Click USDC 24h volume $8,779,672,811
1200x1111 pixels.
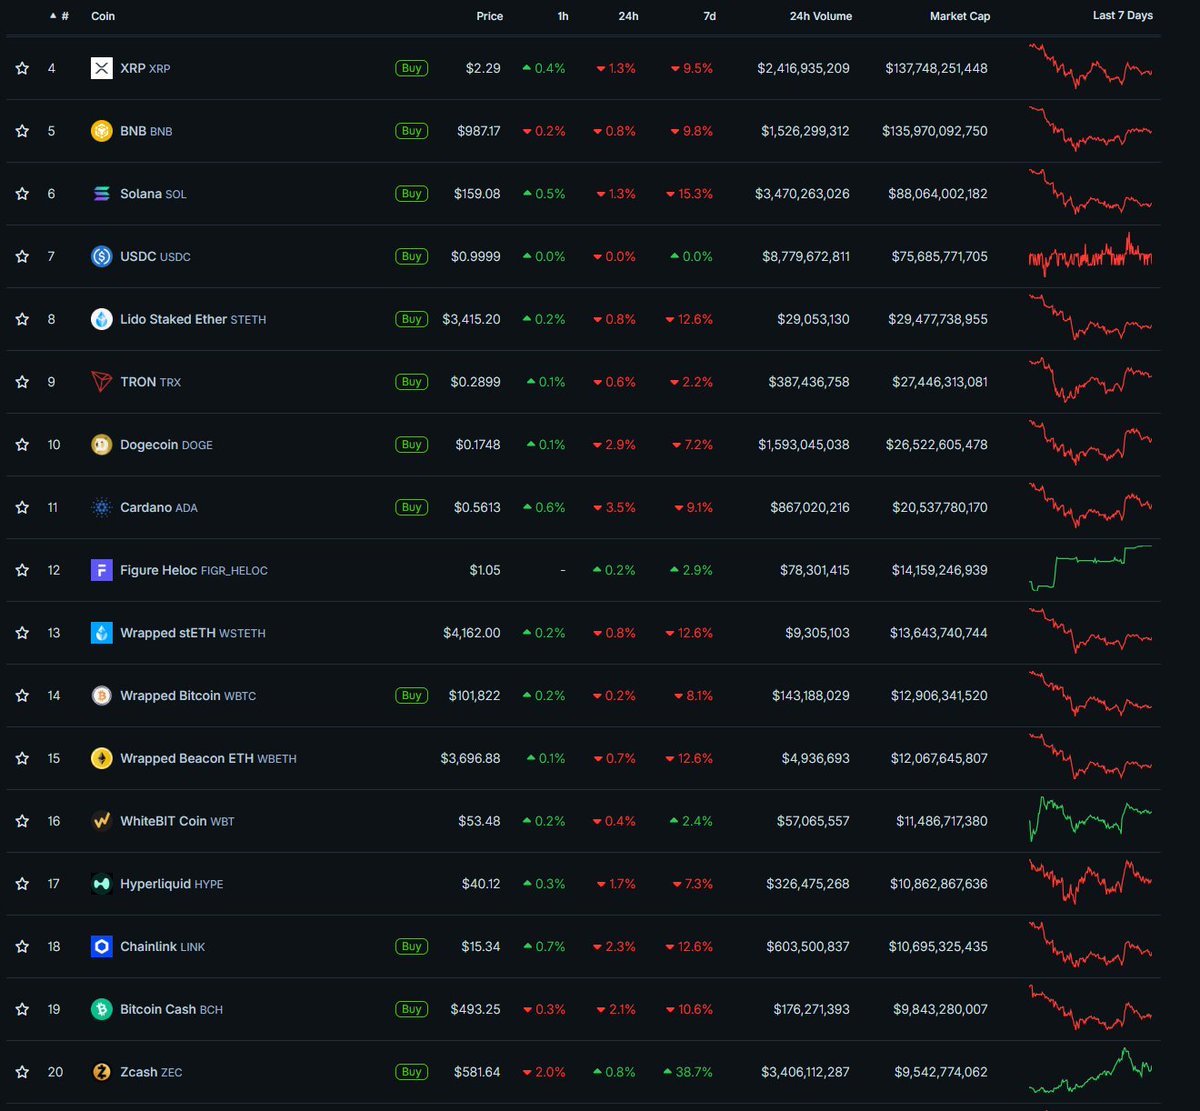point(806,256)
